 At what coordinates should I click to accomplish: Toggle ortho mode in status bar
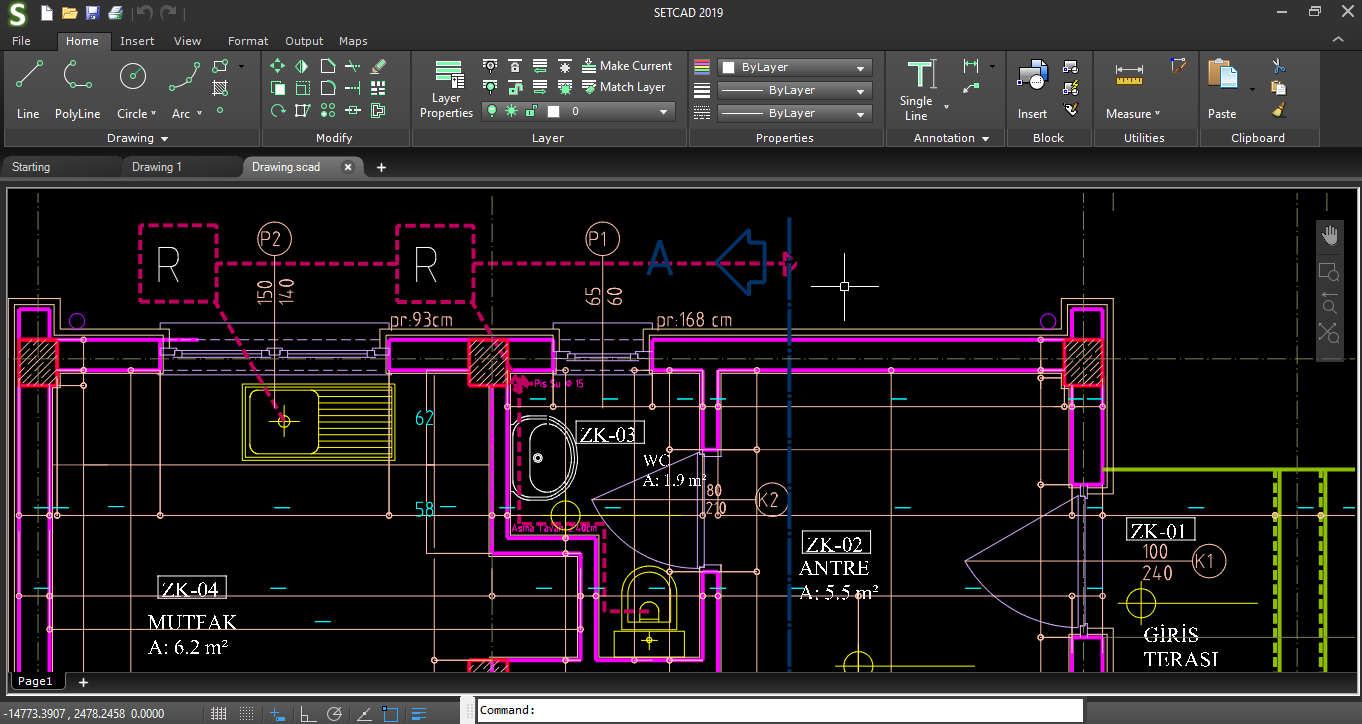[307, 713]
